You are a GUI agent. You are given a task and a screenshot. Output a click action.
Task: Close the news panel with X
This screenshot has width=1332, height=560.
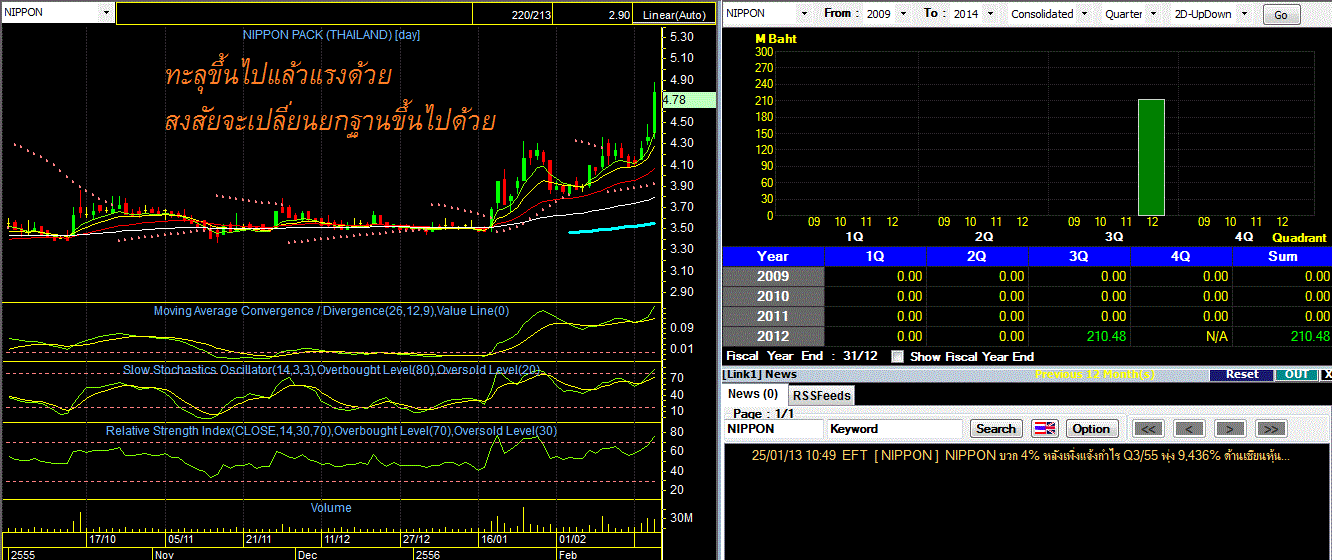pos(1326,374)
